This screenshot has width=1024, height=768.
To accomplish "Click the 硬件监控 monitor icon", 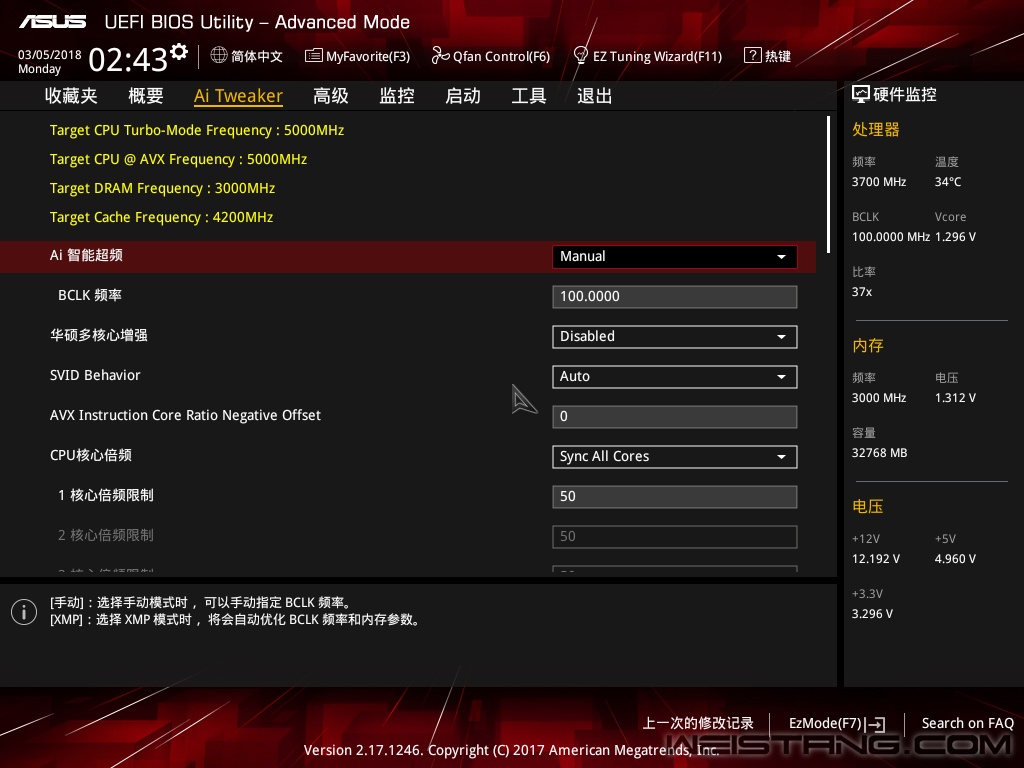I will [861, 95].
